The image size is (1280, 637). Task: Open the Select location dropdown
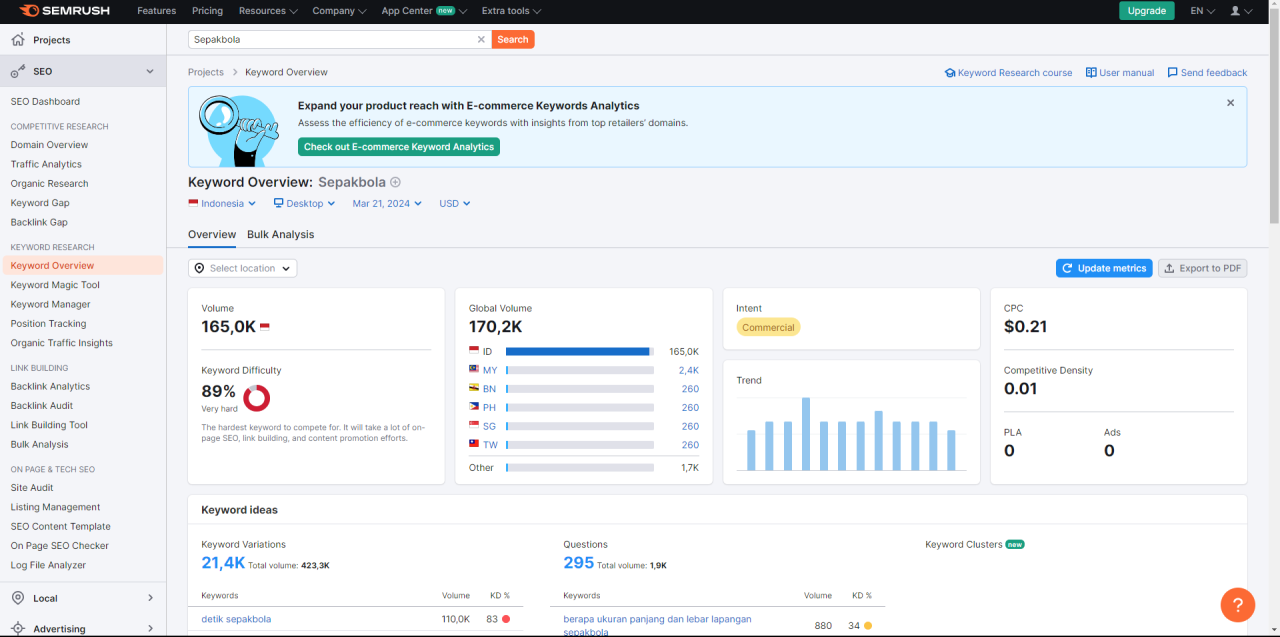(243, 268)
